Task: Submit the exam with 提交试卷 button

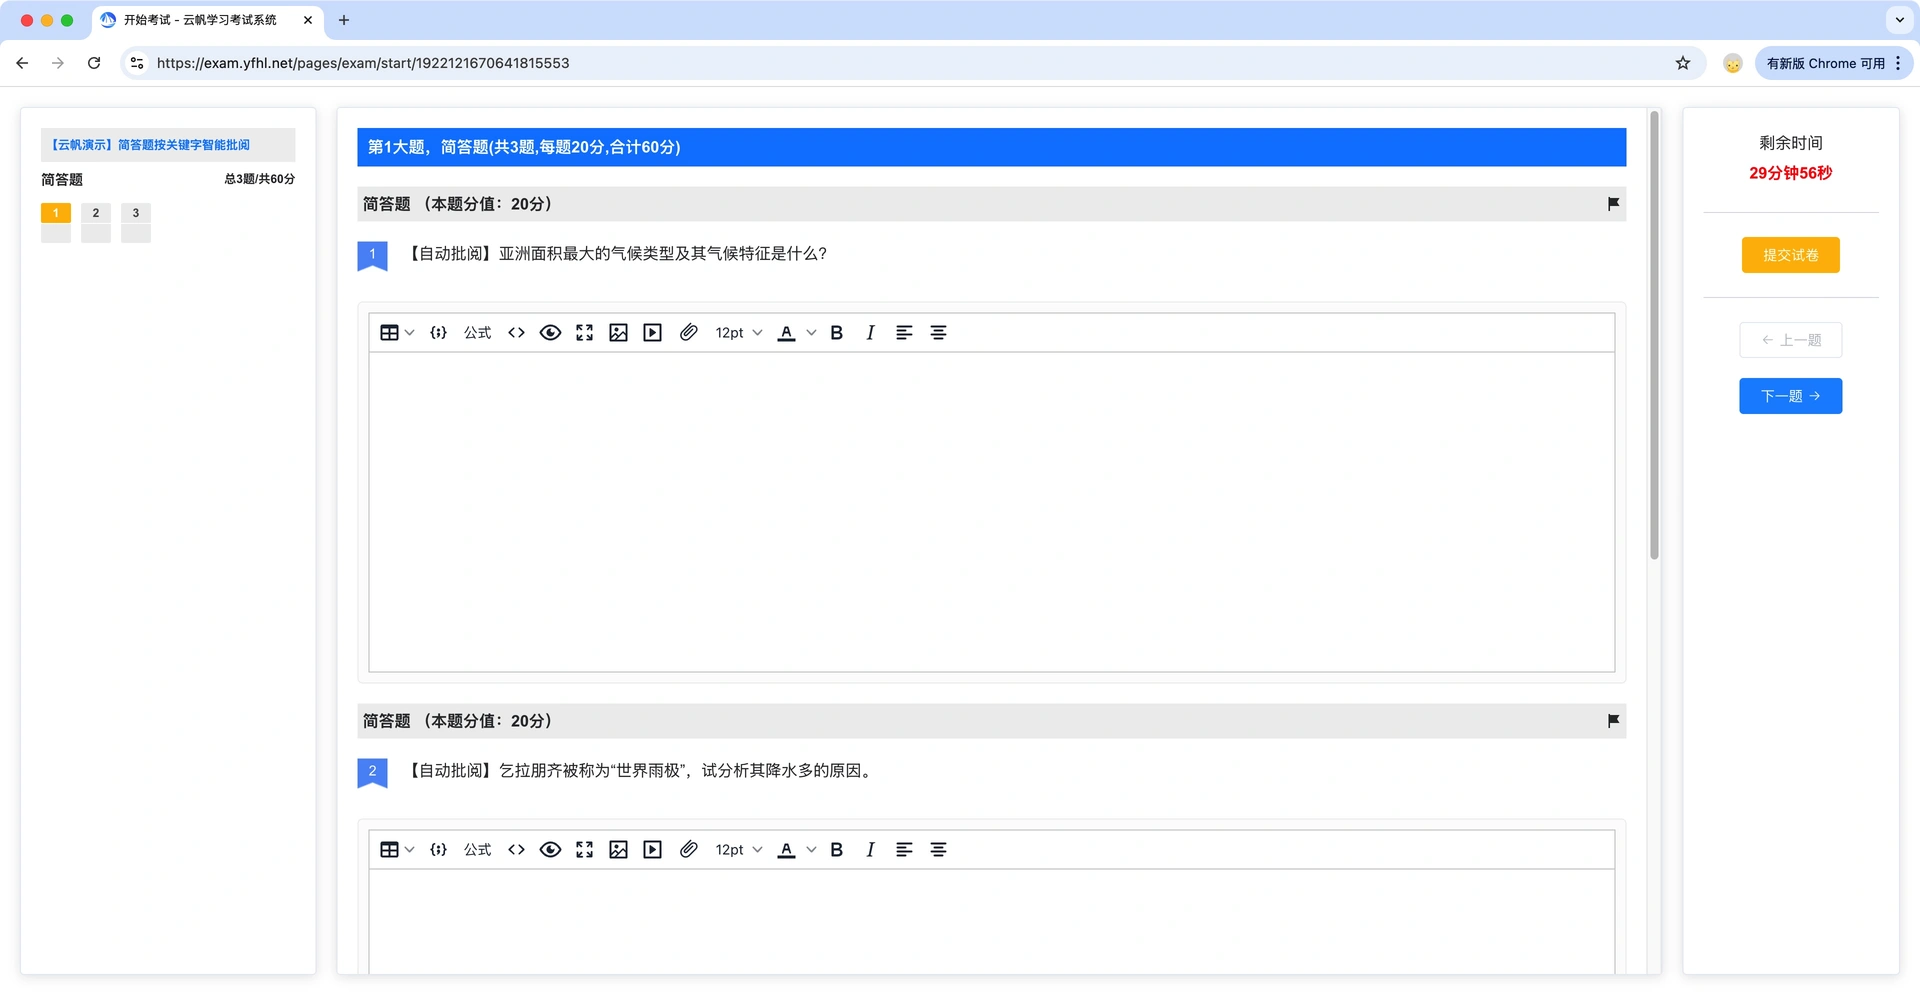Action: pos(1790,255)
